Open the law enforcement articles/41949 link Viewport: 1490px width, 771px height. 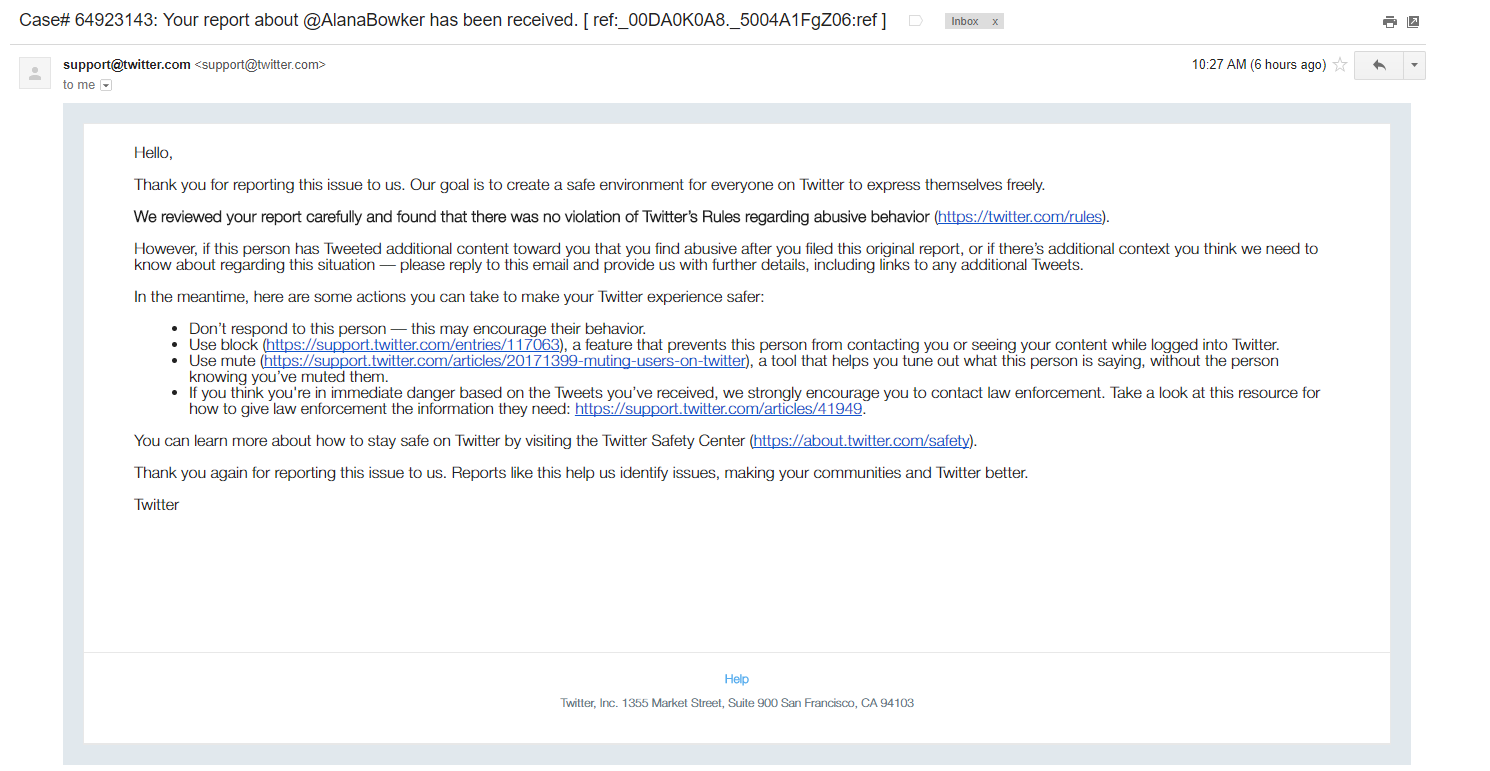pyautogui.click(x=718, y=409)
